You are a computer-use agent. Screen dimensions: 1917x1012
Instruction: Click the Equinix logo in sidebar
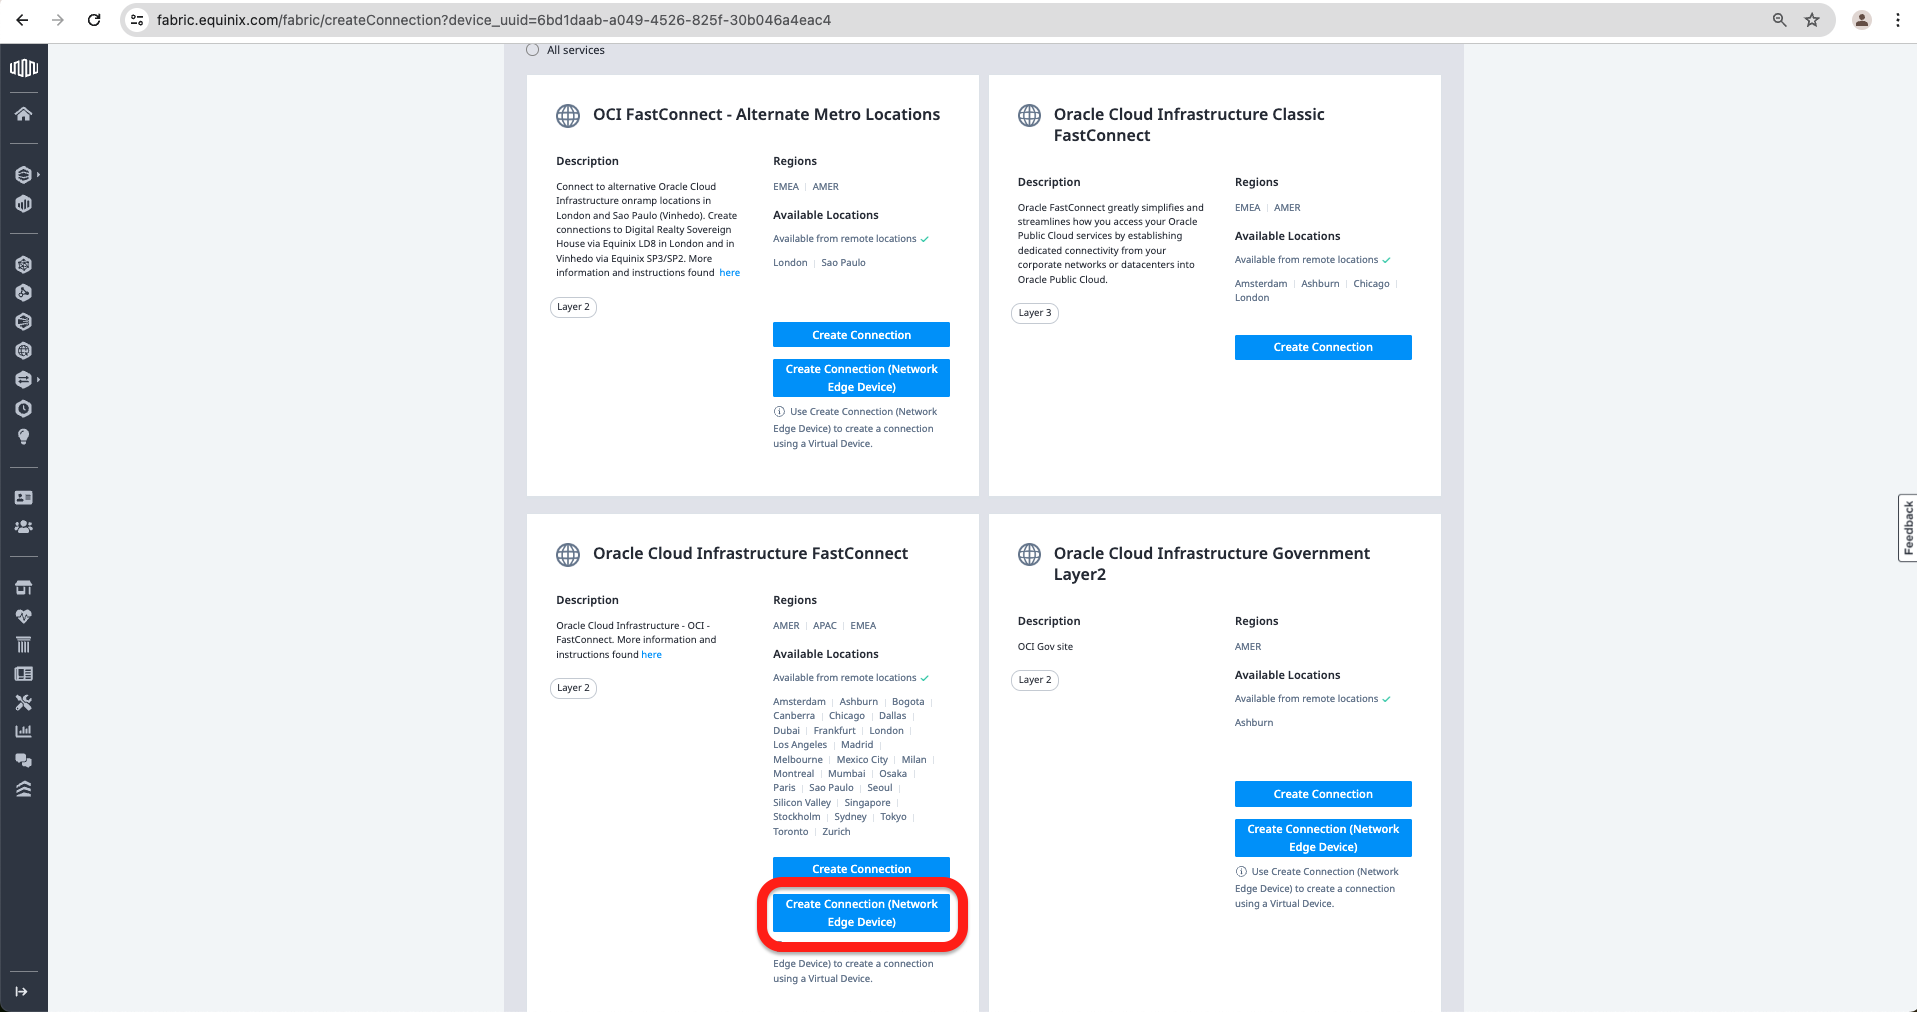point(23,68)
